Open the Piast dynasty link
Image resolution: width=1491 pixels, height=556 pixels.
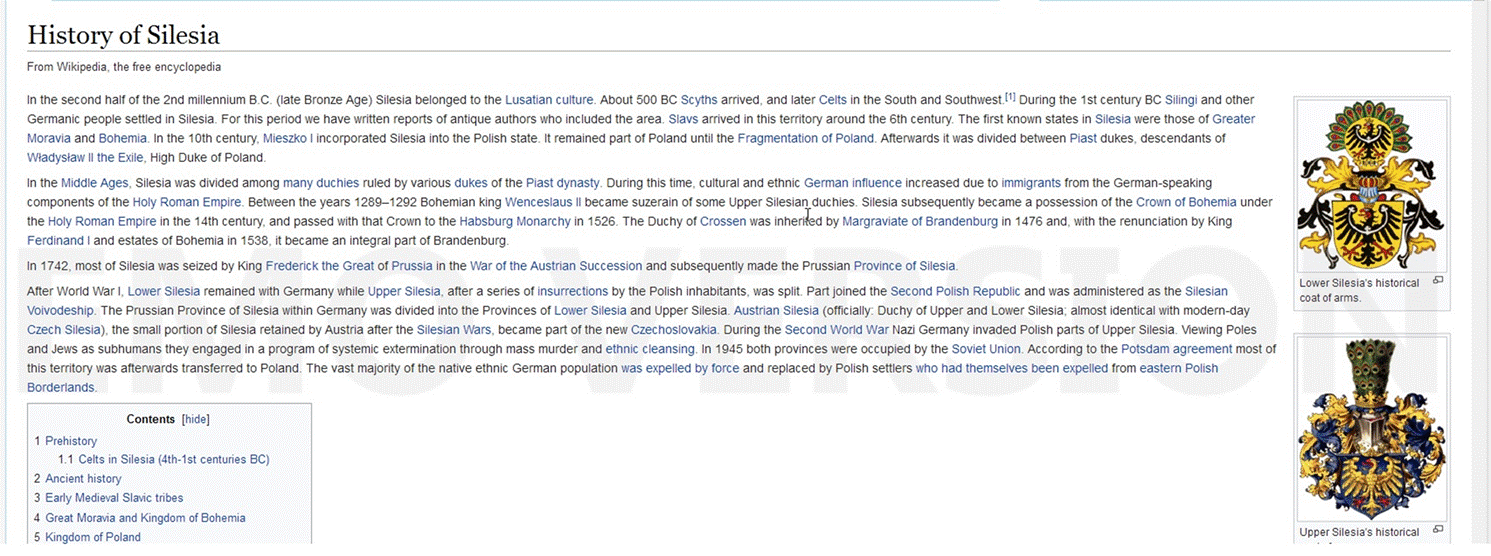[x=563, y=183]
